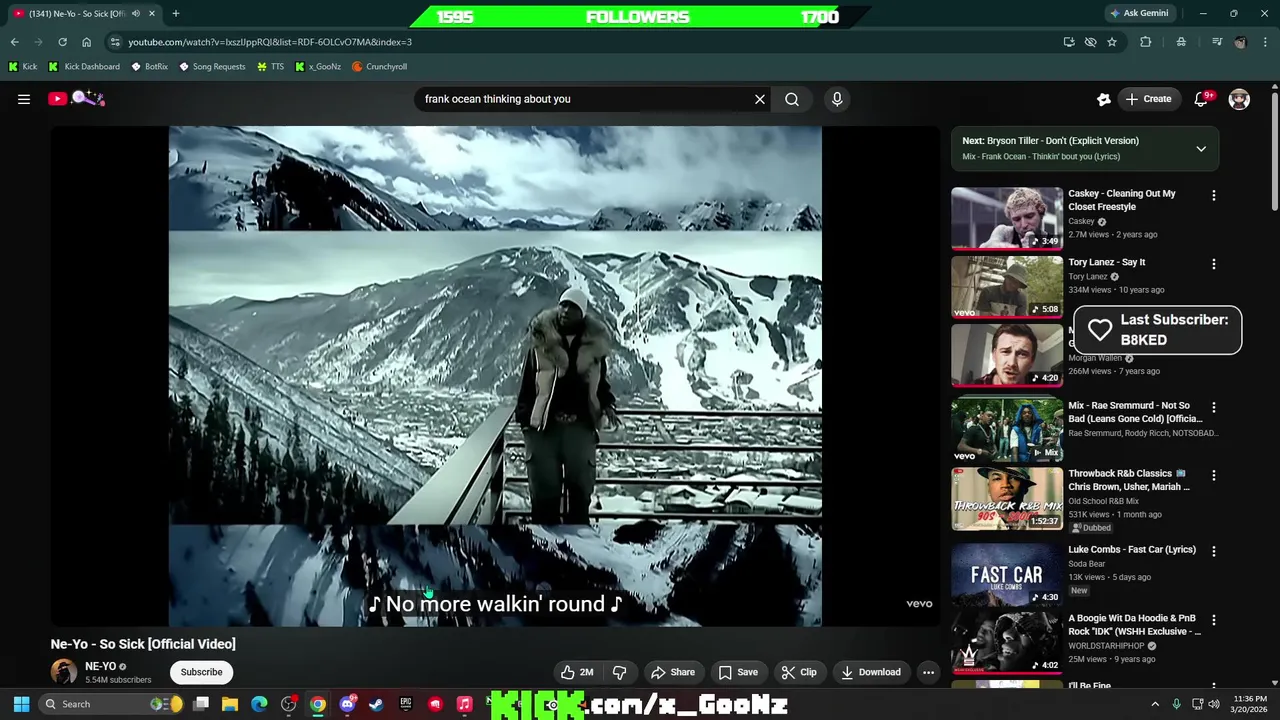The width and height of the screenshot is (1280, 720).
Task: Bookmark this page with the star icon
Action: [1112, 42]
